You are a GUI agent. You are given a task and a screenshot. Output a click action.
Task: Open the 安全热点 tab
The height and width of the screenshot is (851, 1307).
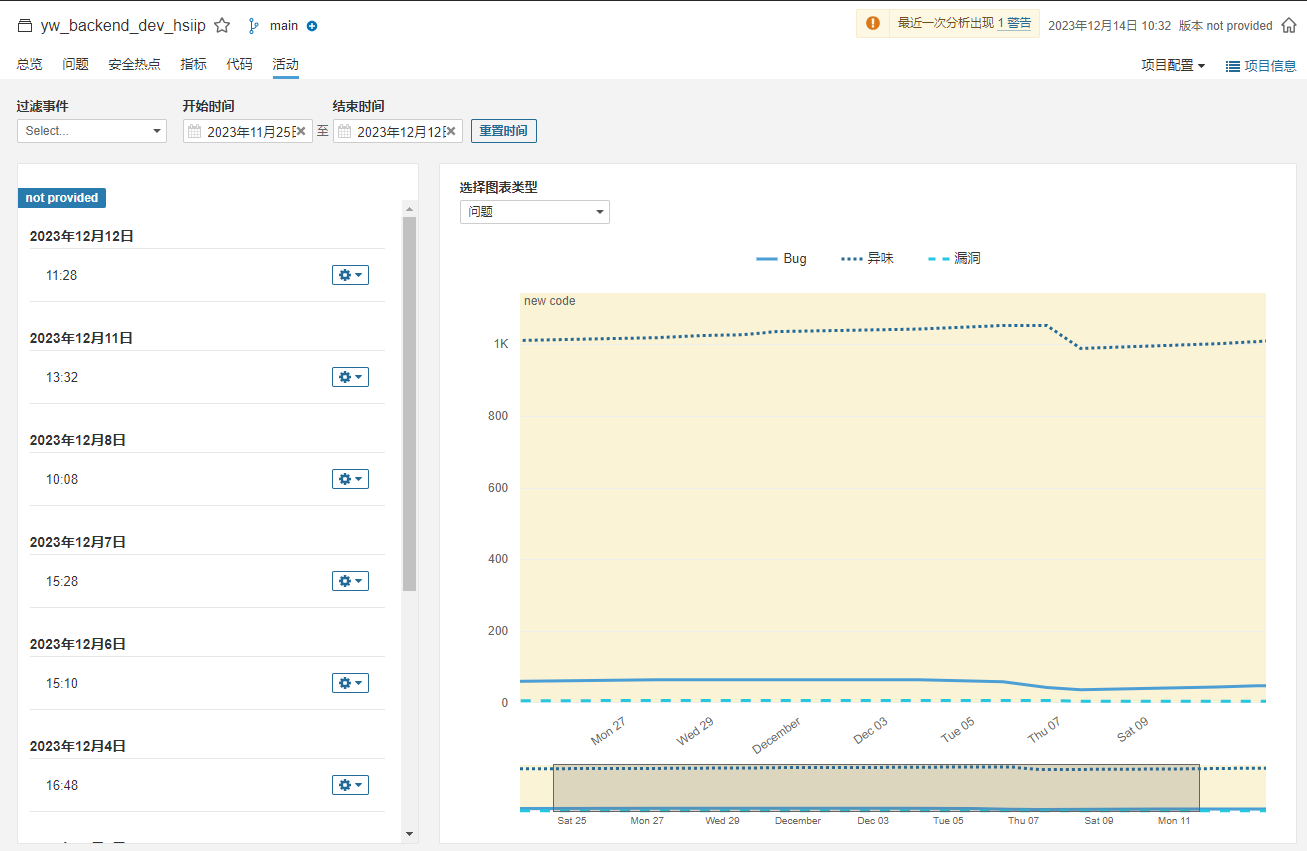point(135,64)
